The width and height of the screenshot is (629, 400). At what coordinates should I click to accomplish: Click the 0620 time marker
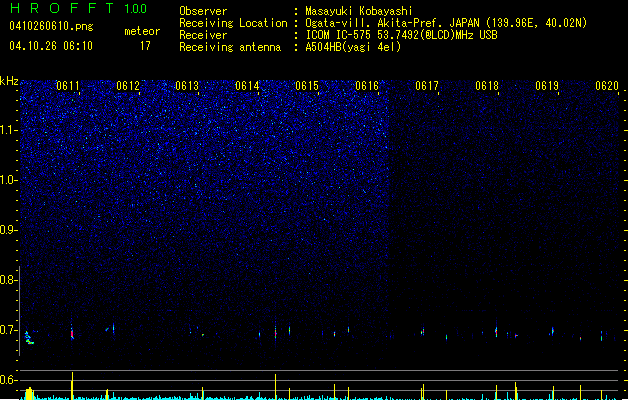[x=607, y=85]
